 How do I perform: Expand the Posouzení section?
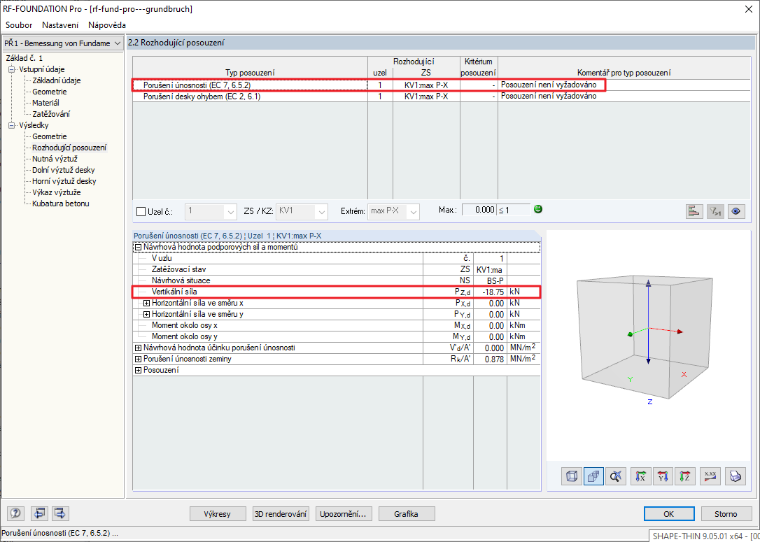pos(138,370)
